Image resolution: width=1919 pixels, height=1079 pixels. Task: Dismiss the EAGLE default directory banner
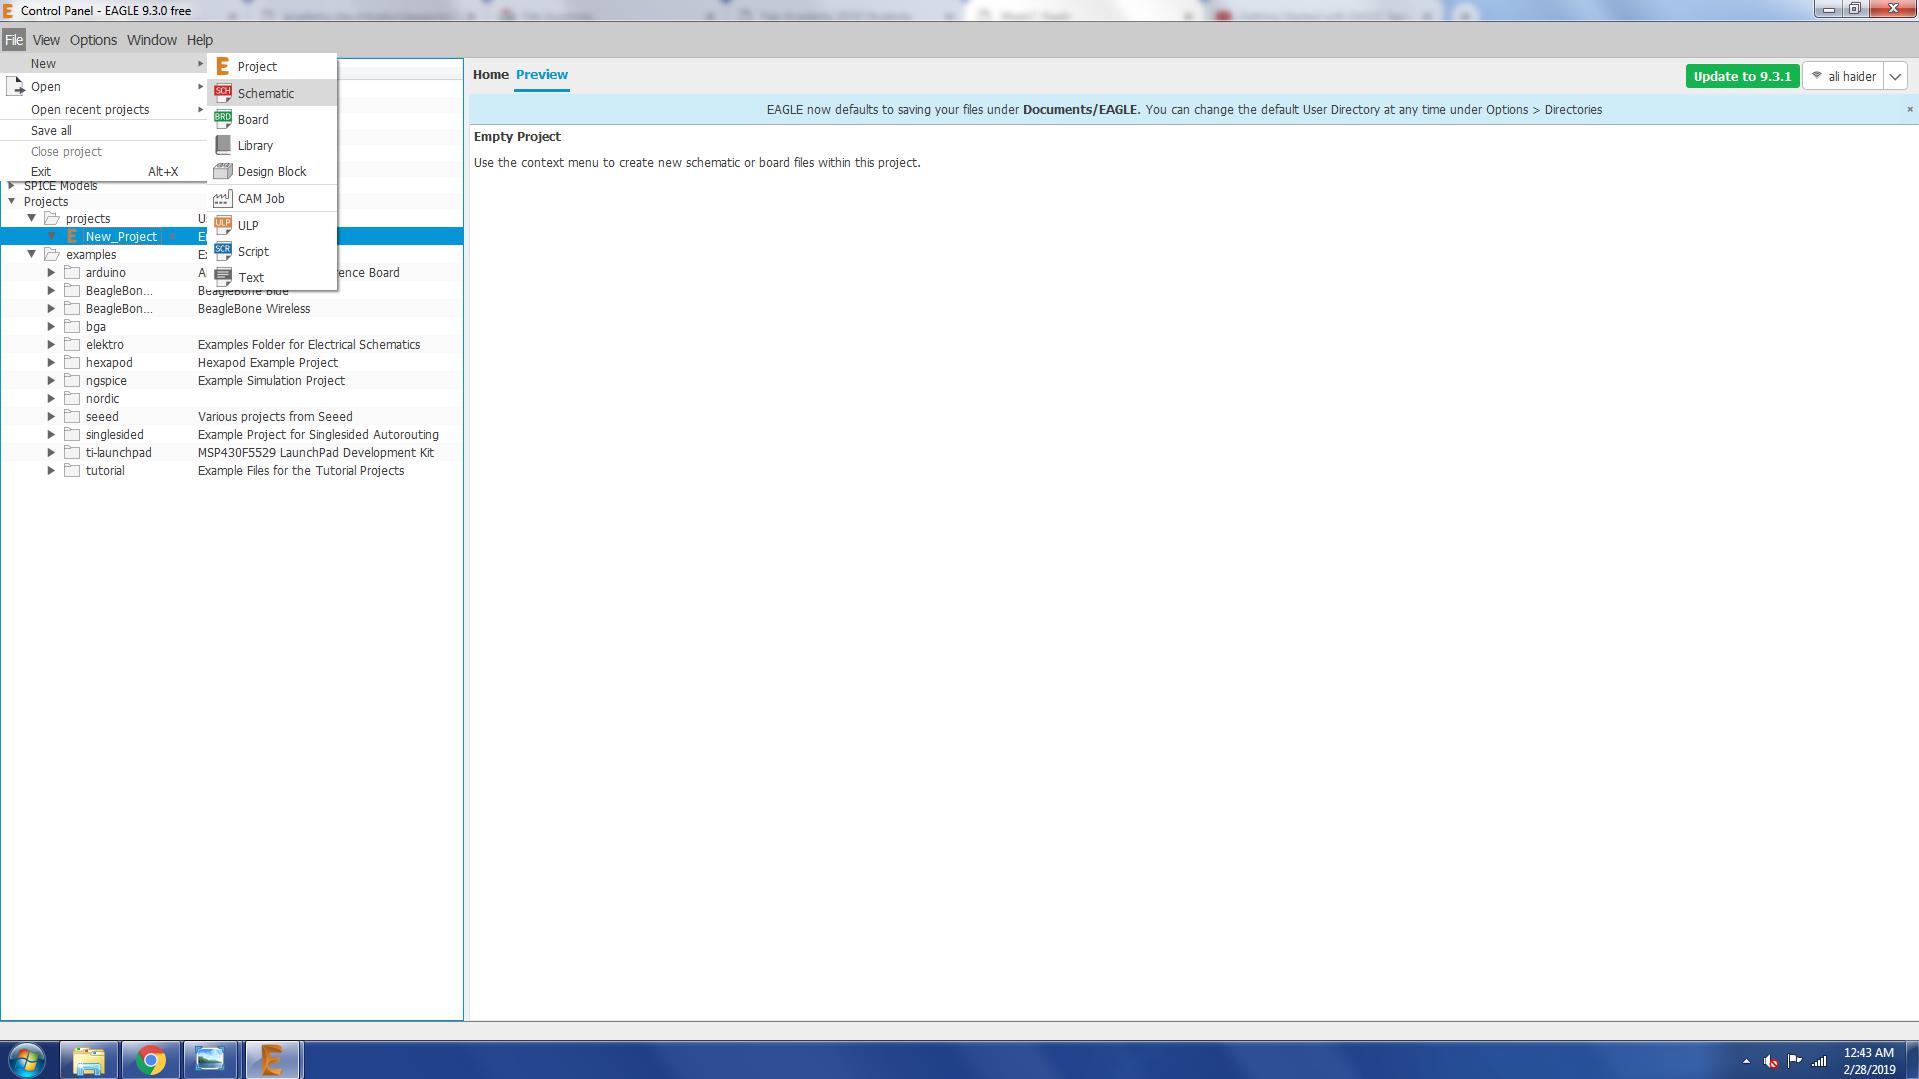[1909, 109]
